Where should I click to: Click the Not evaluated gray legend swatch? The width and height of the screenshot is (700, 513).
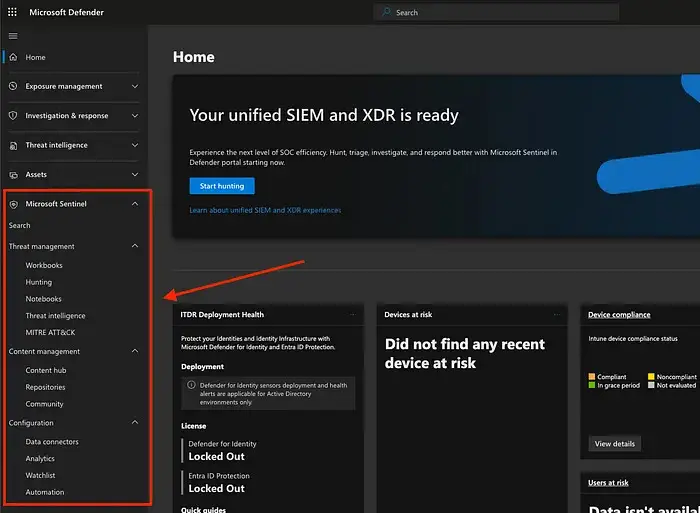coord(651,385)
